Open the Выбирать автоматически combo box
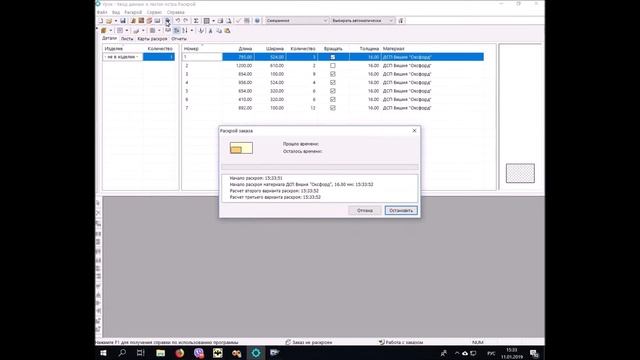The width and height of the screenshot is (640, 360). pos(362,20)
